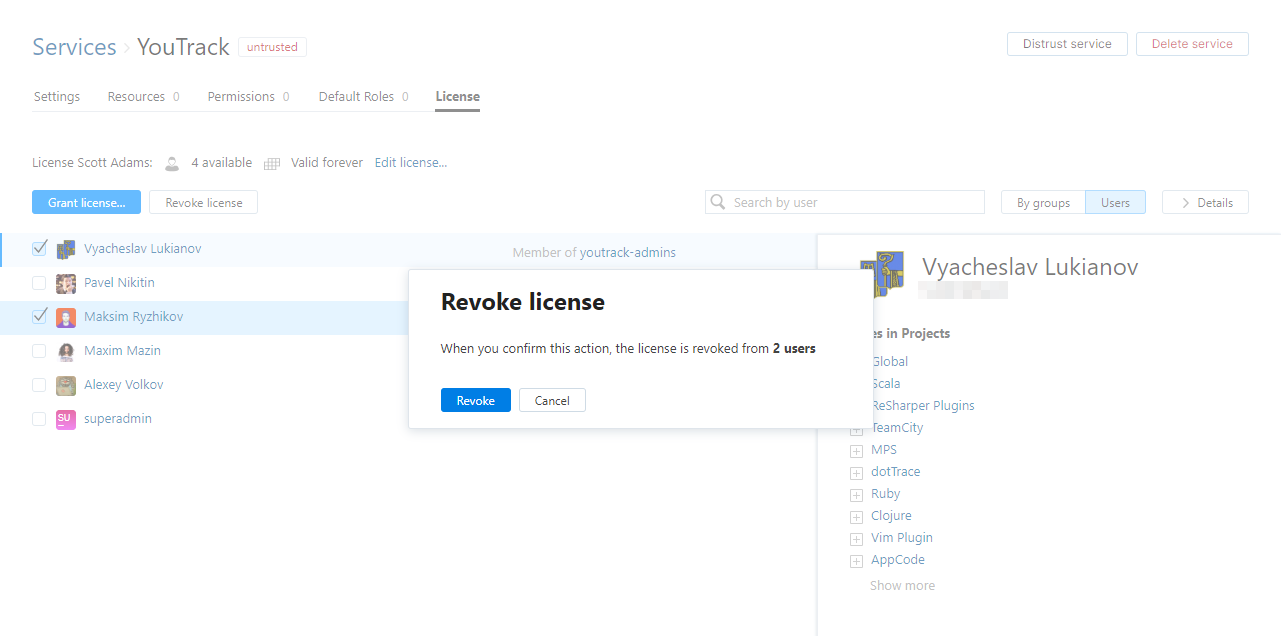Open superadmin user link
Viewport: 1281px width, 636px height.
[118, 419]
